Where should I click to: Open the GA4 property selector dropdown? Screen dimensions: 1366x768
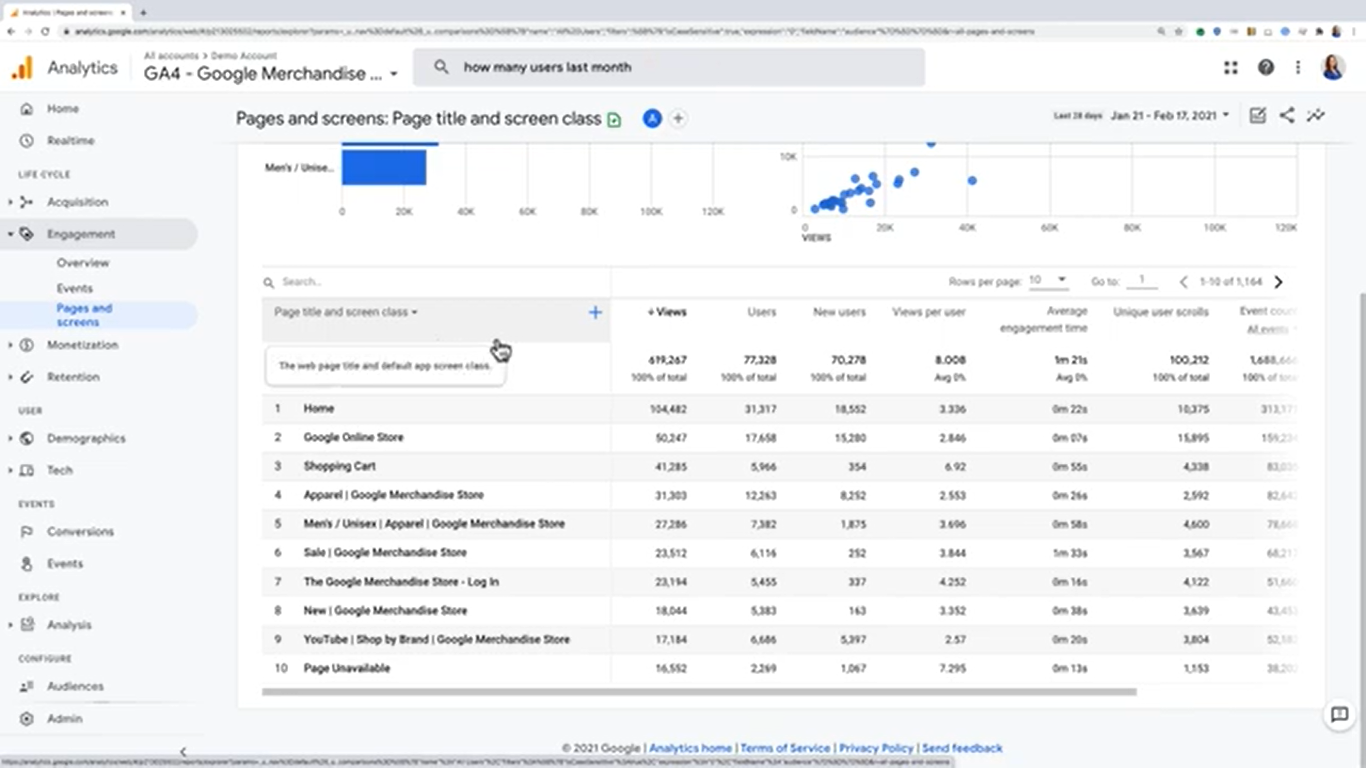coord(271,74)
